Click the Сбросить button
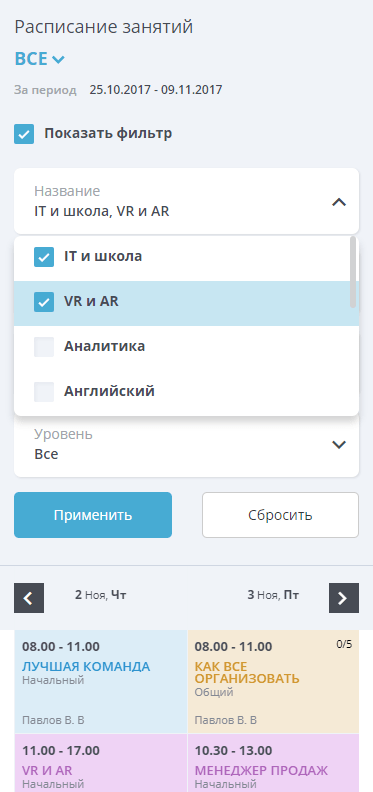The width and height of the screenshot is (373, 792). (281, 515)
